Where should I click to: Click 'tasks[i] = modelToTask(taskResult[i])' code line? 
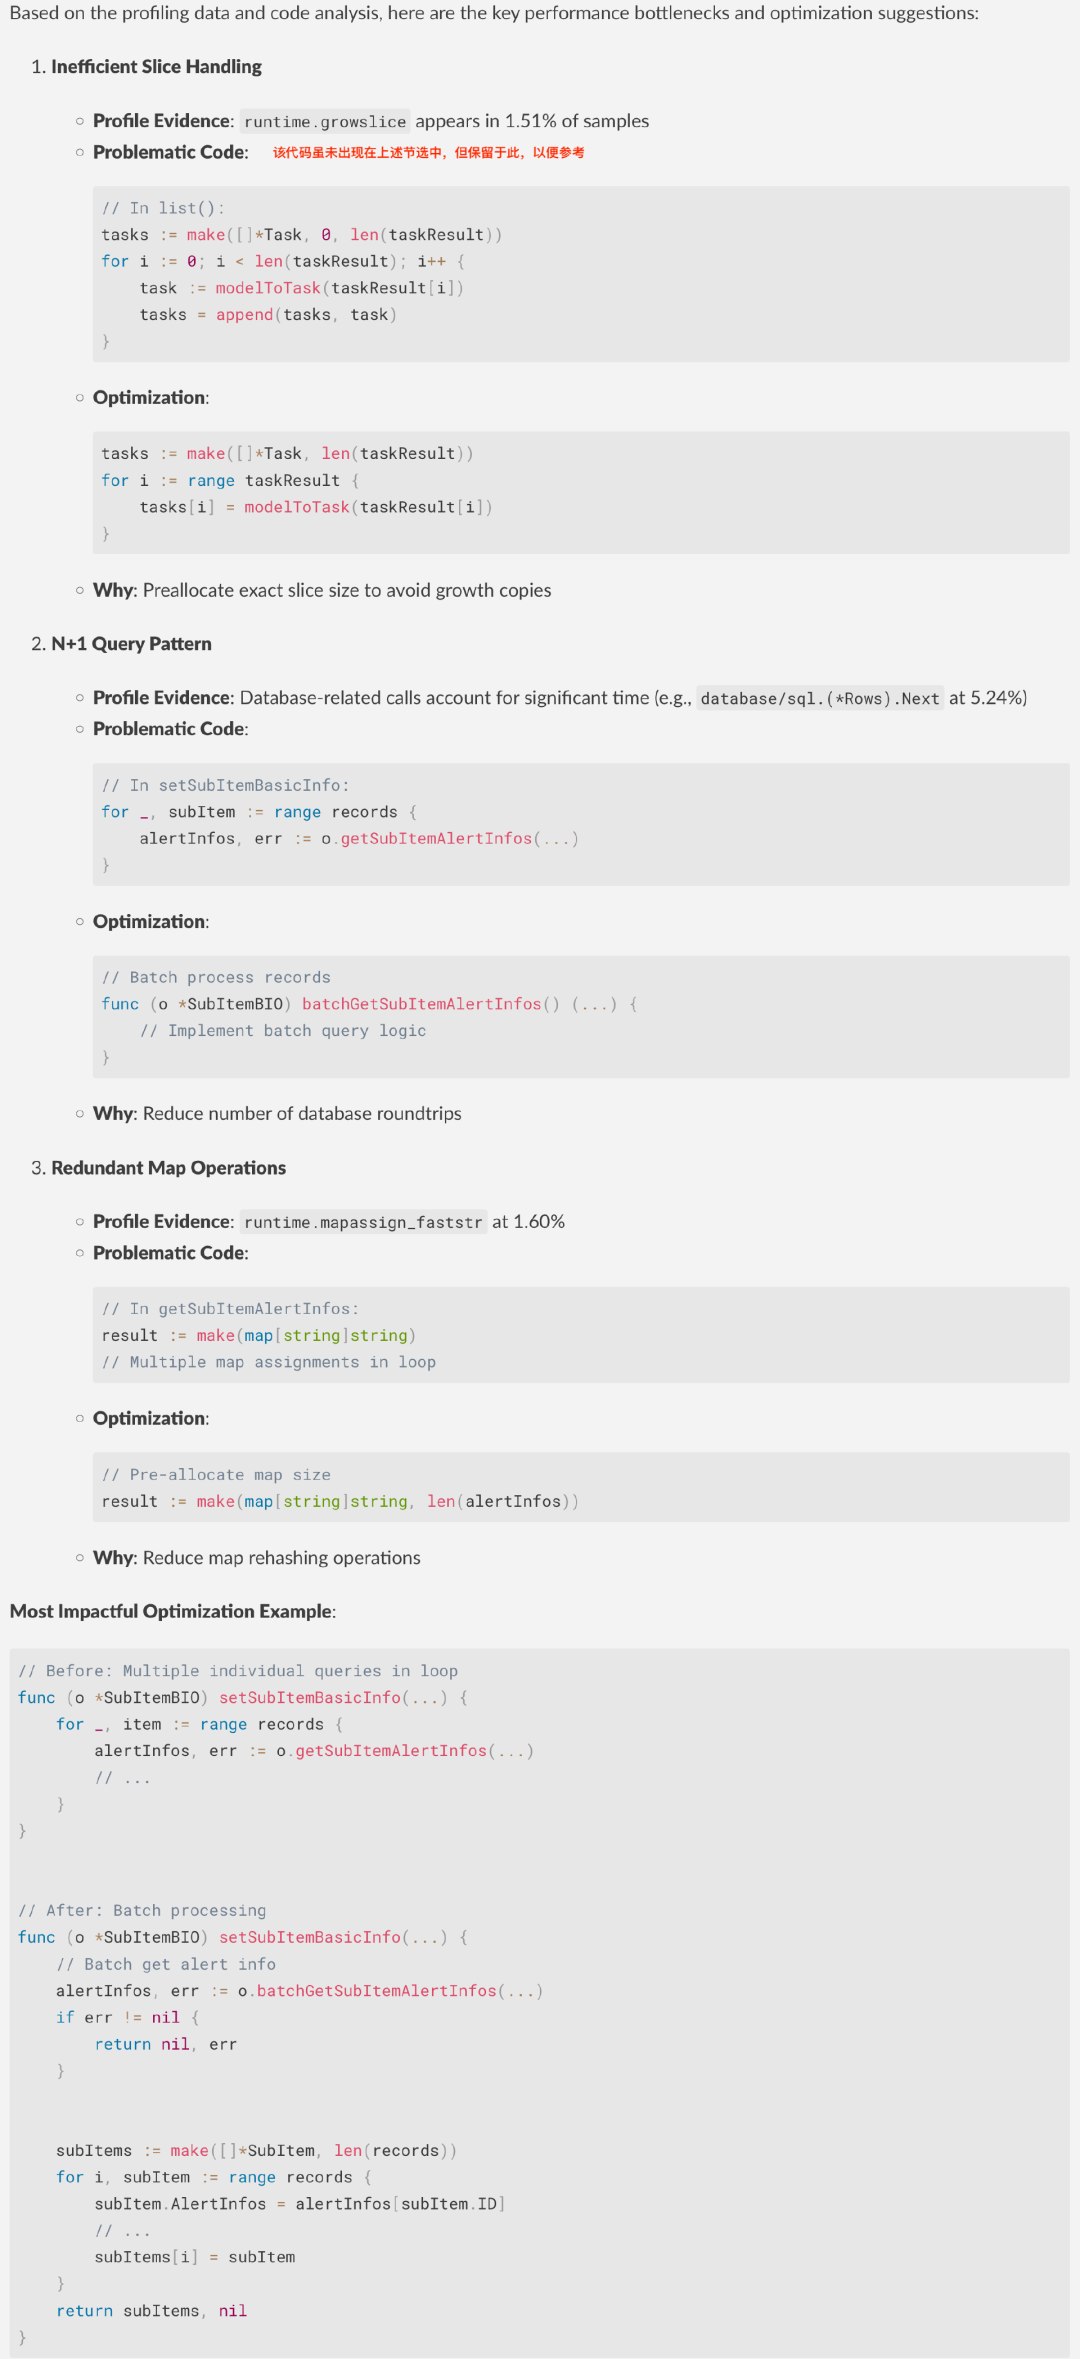click(316, 507)
